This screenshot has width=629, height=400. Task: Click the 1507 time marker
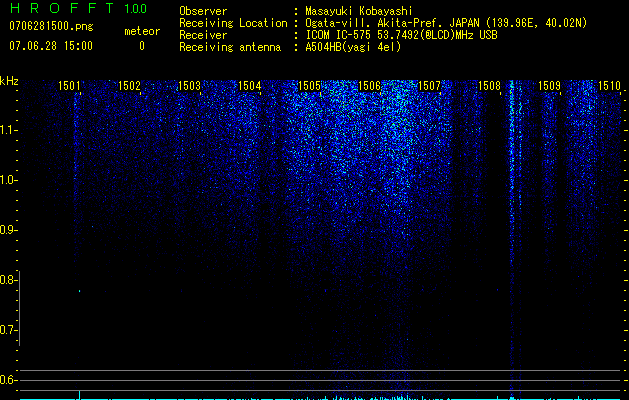pyautogui.click(x=429, y=85)
